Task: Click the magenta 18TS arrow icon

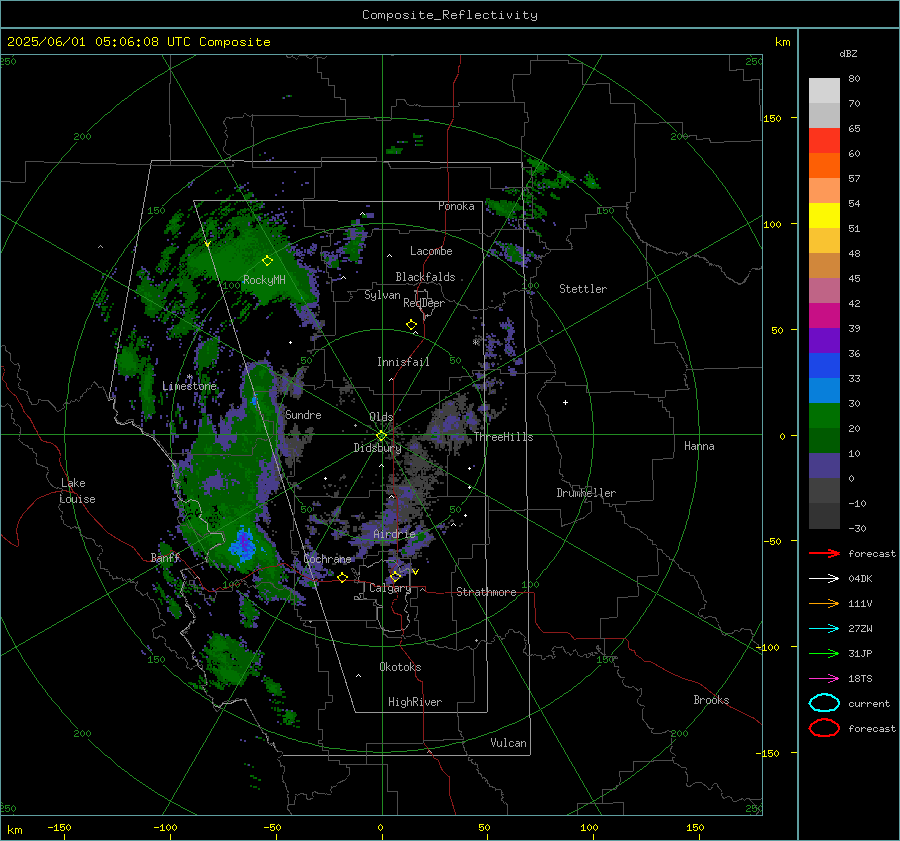Action: [x=824, y=679]
